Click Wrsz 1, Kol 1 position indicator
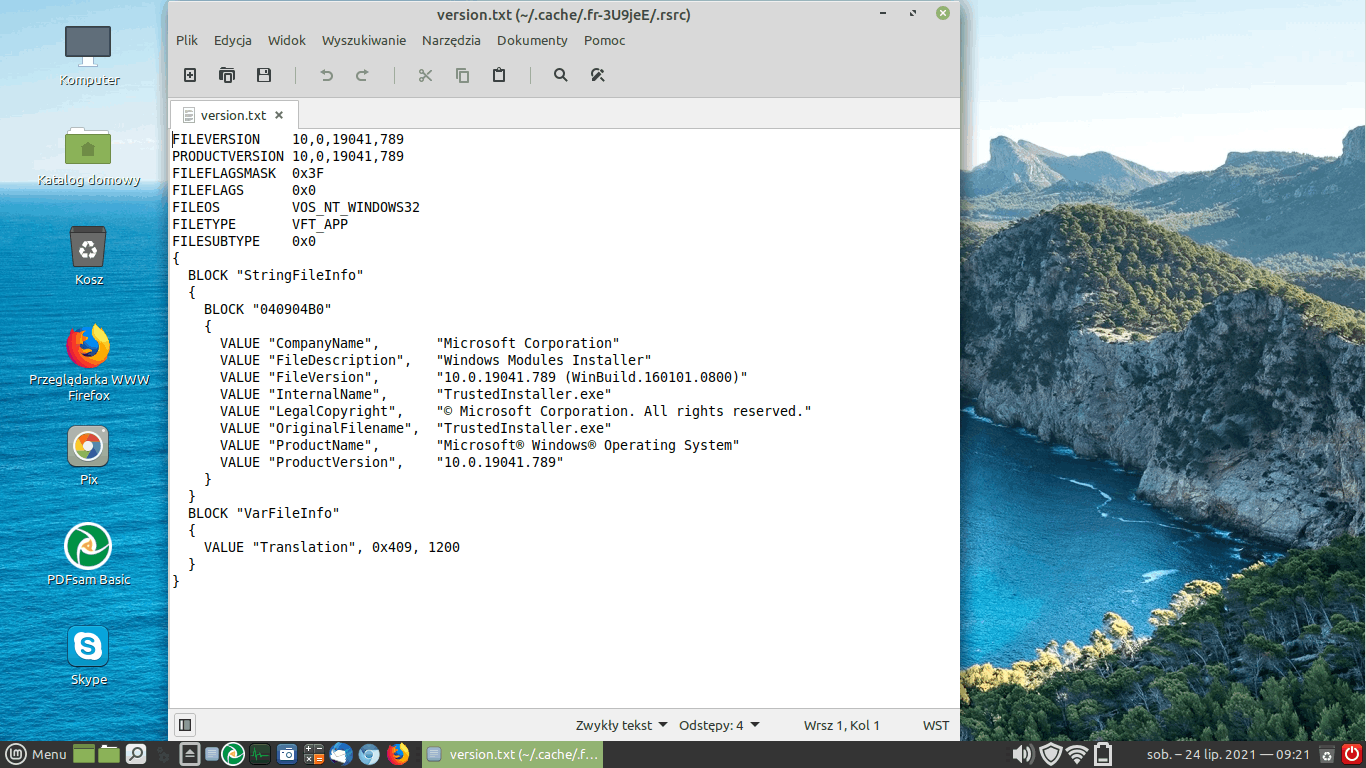The image size is (1366, 768). 841,725
